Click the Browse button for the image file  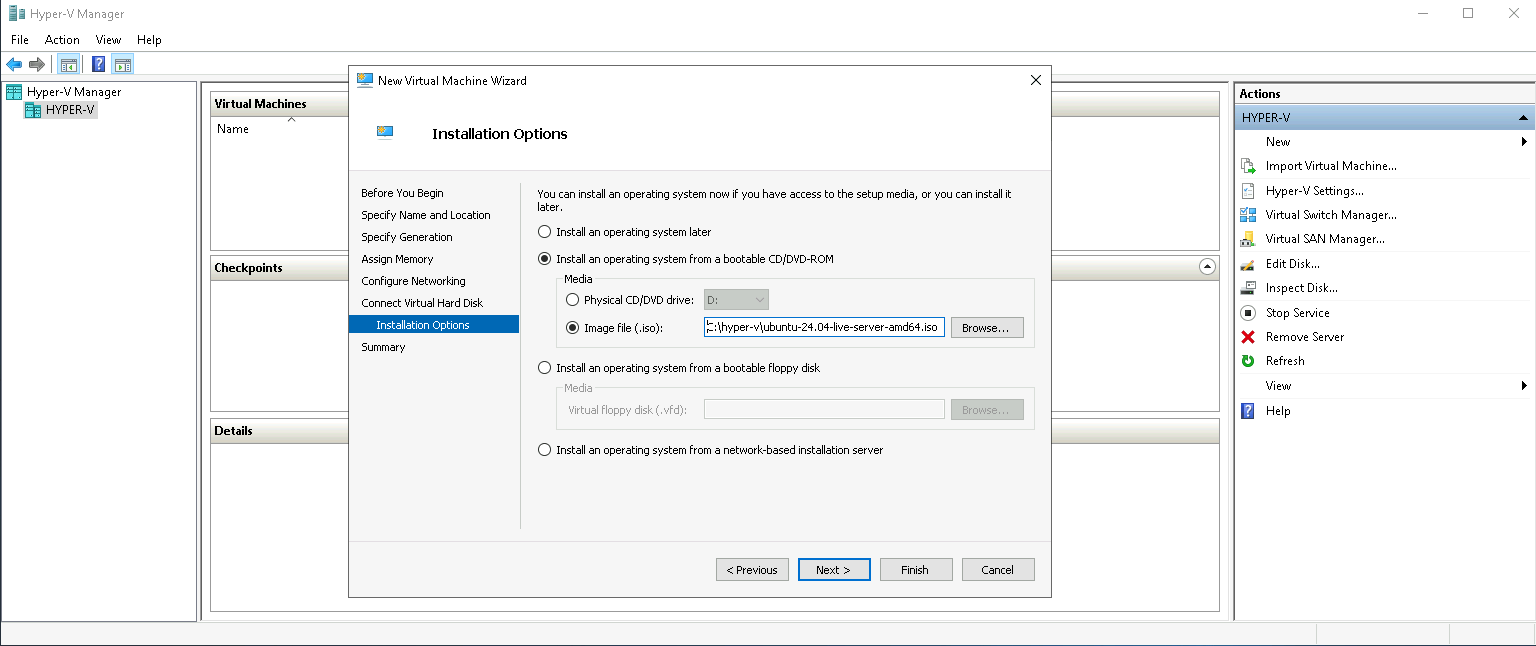click(x=986, y=328)
